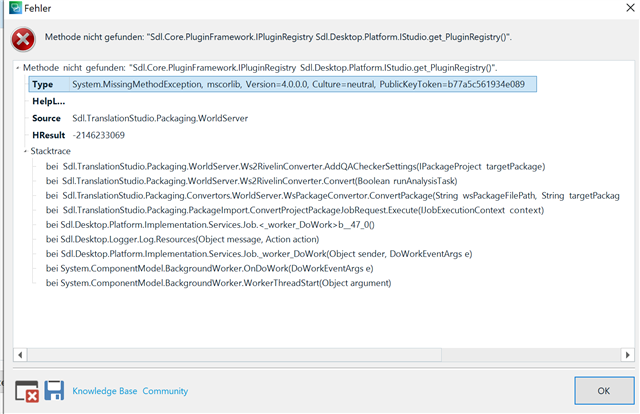Select the HelpLink row
The image size is (640, 414).
click(49, 101)
